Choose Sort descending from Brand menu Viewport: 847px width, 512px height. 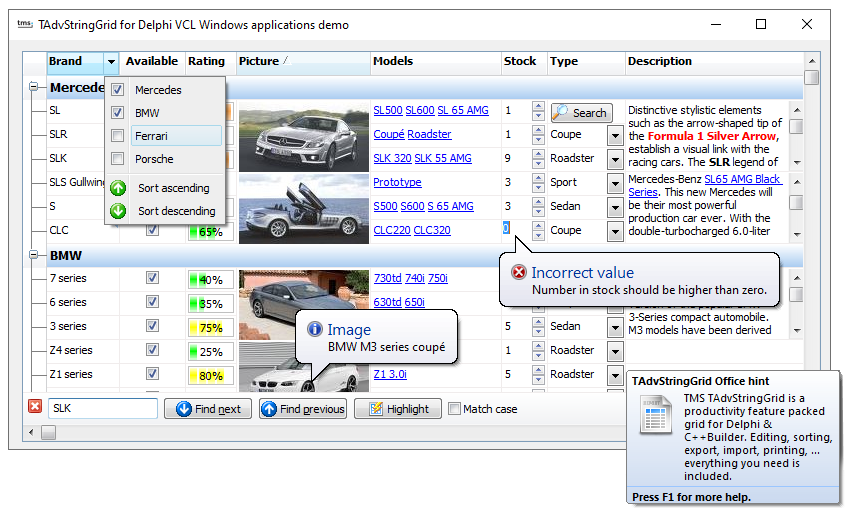[165, 211]
